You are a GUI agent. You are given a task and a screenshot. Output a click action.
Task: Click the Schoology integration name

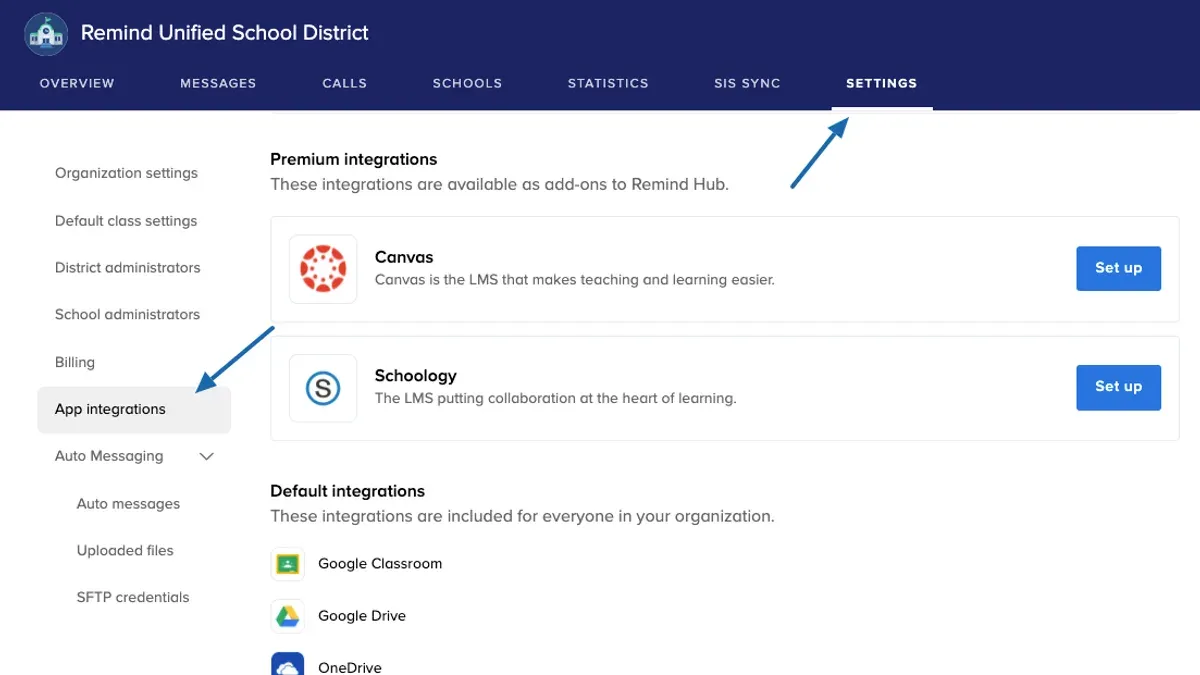point(415,376)
